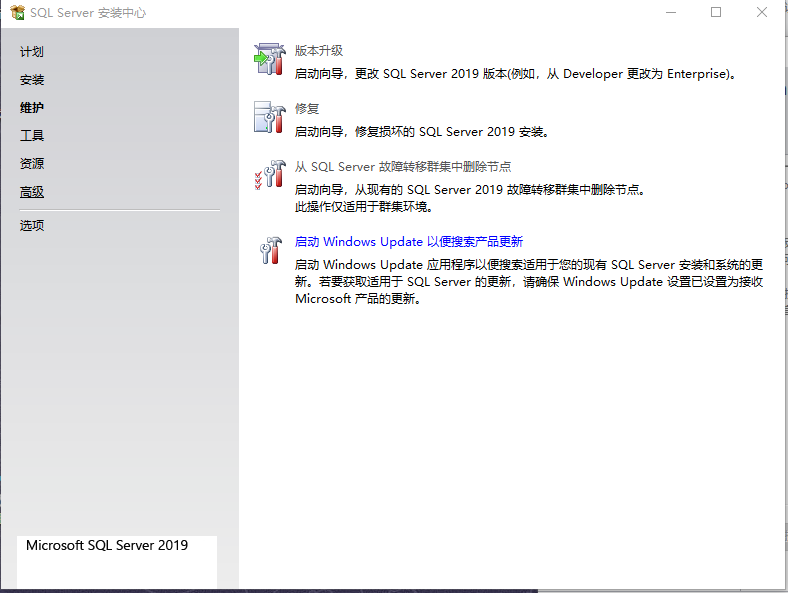The width and height of the screenshot is (788, 593).
Task: Launch the 版本升级 wizard link
Action: click(319, 51)
